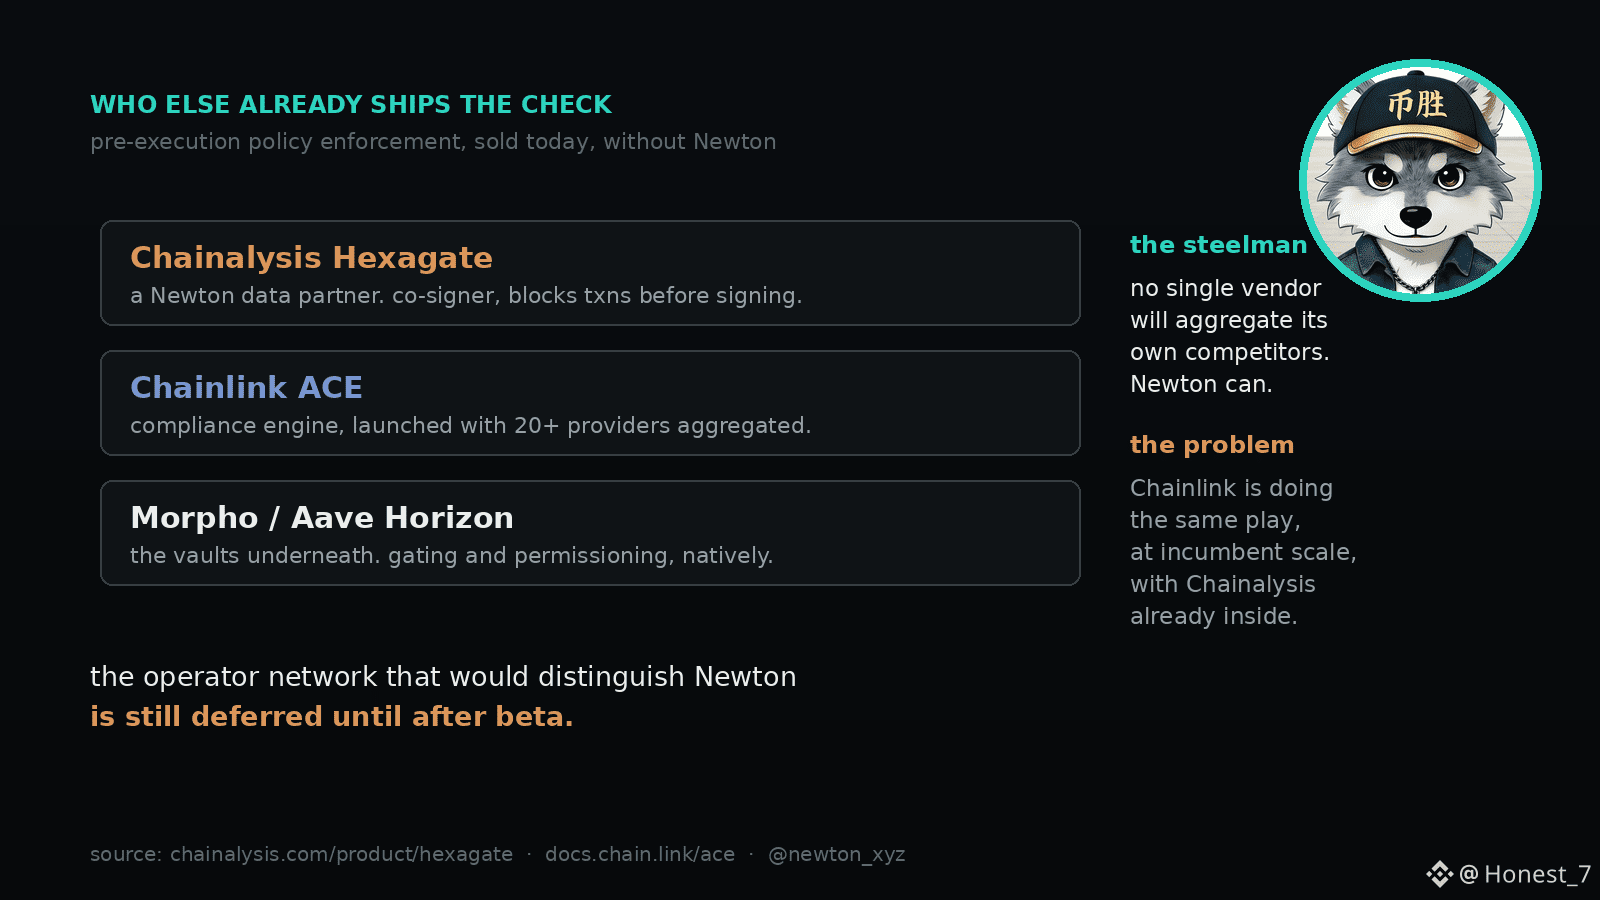Click 'the problem' orange heading
Screen dimensions: 1600x900
[x=1212, y=445]
